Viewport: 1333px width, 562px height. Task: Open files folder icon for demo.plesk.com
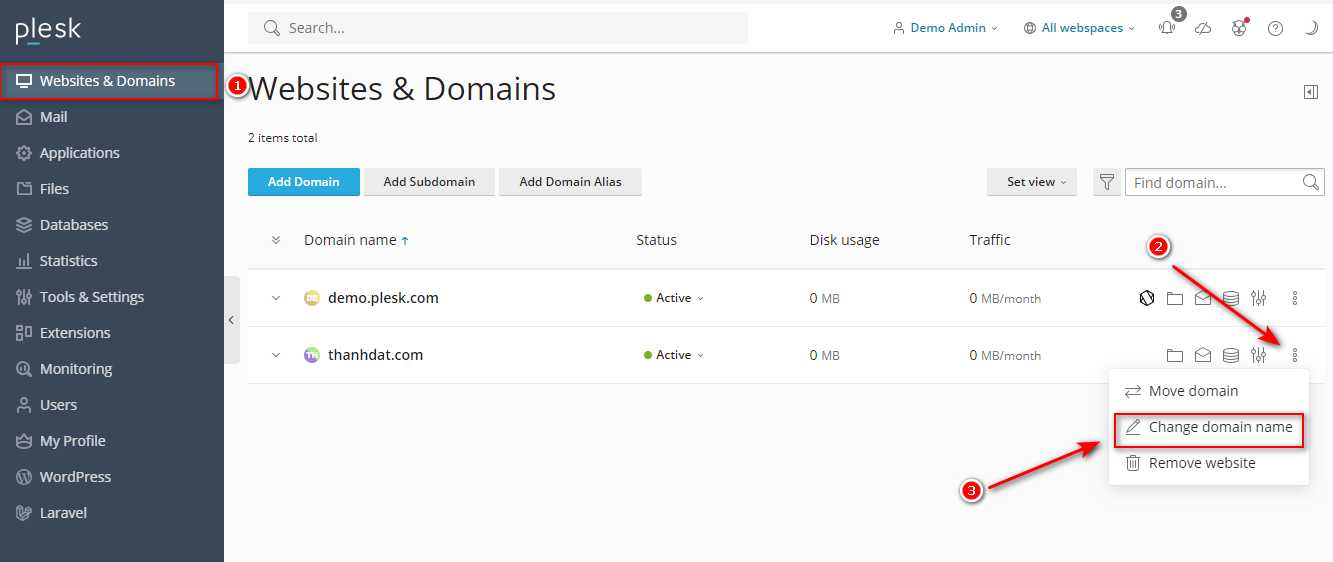pos(1175,298)
